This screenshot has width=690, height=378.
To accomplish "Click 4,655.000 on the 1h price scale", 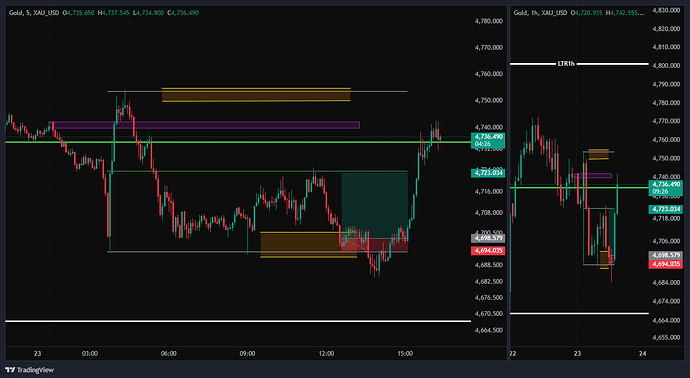I will point(666,338).
